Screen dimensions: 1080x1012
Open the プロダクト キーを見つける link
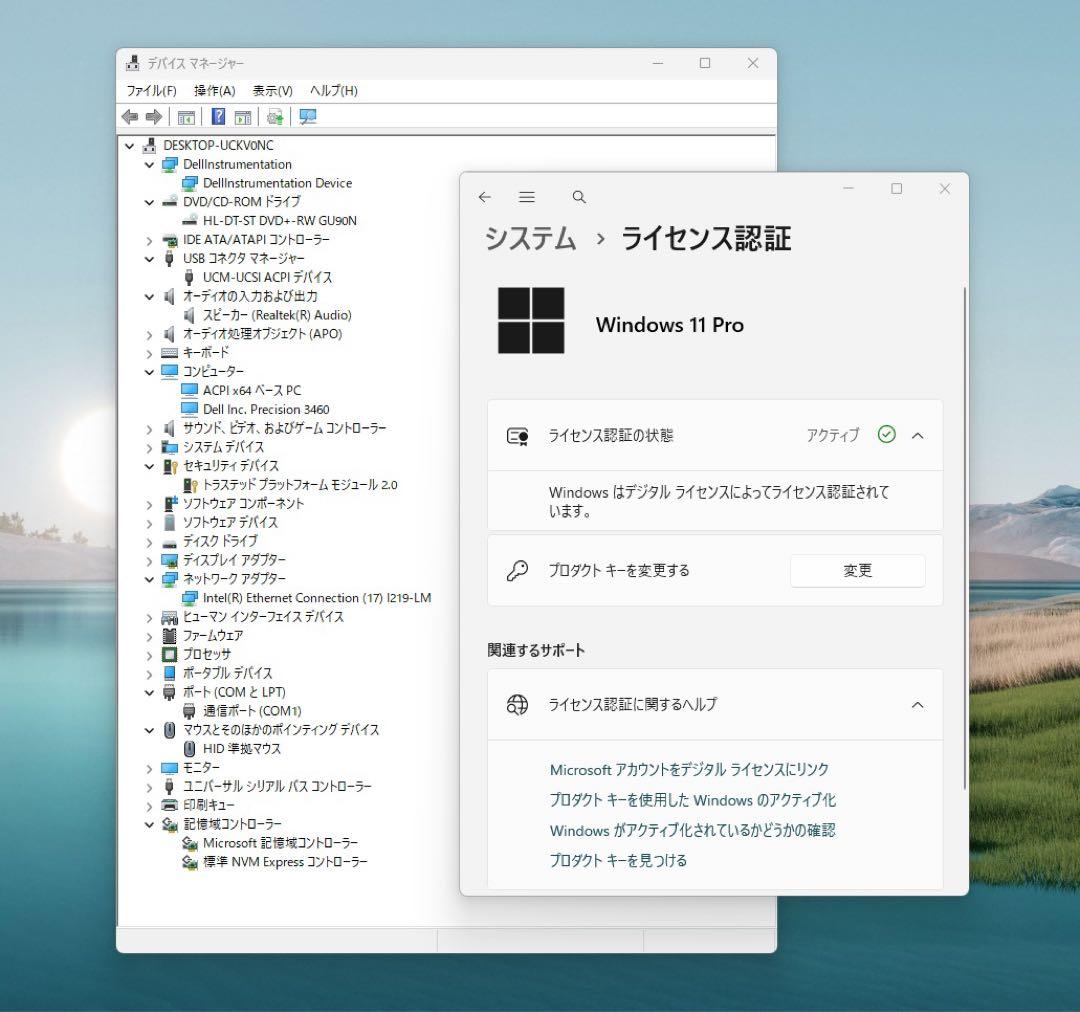click(x=618, y=860)
